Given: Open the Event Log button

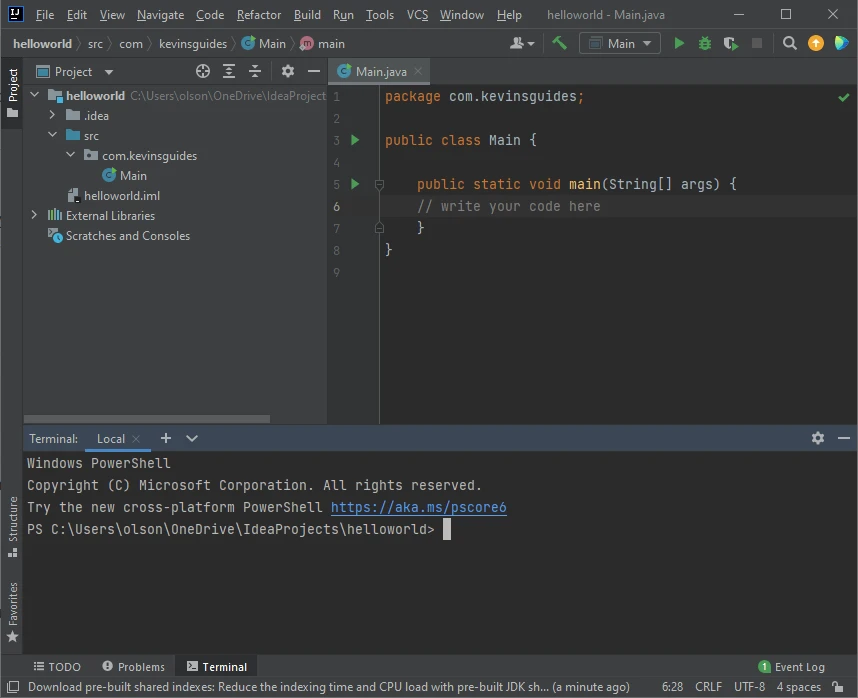Looking at the screenshot, I should 791,667.
